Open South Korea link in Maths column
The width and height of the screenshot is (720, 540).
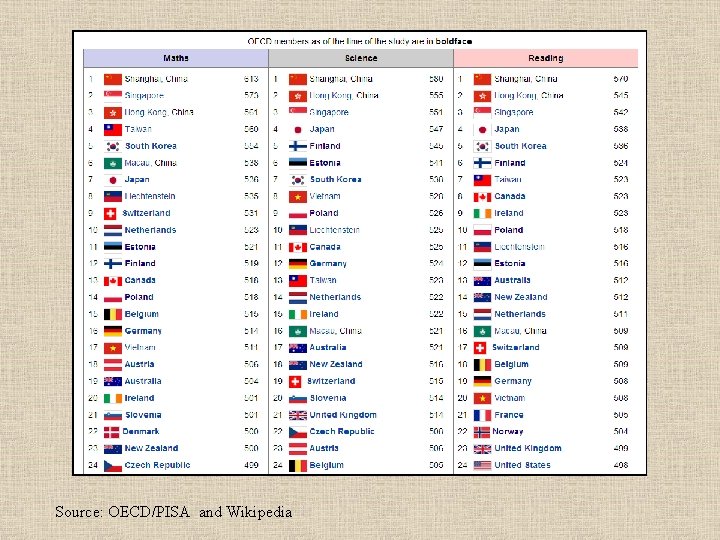pyautogui.click(x=151, y=146)
